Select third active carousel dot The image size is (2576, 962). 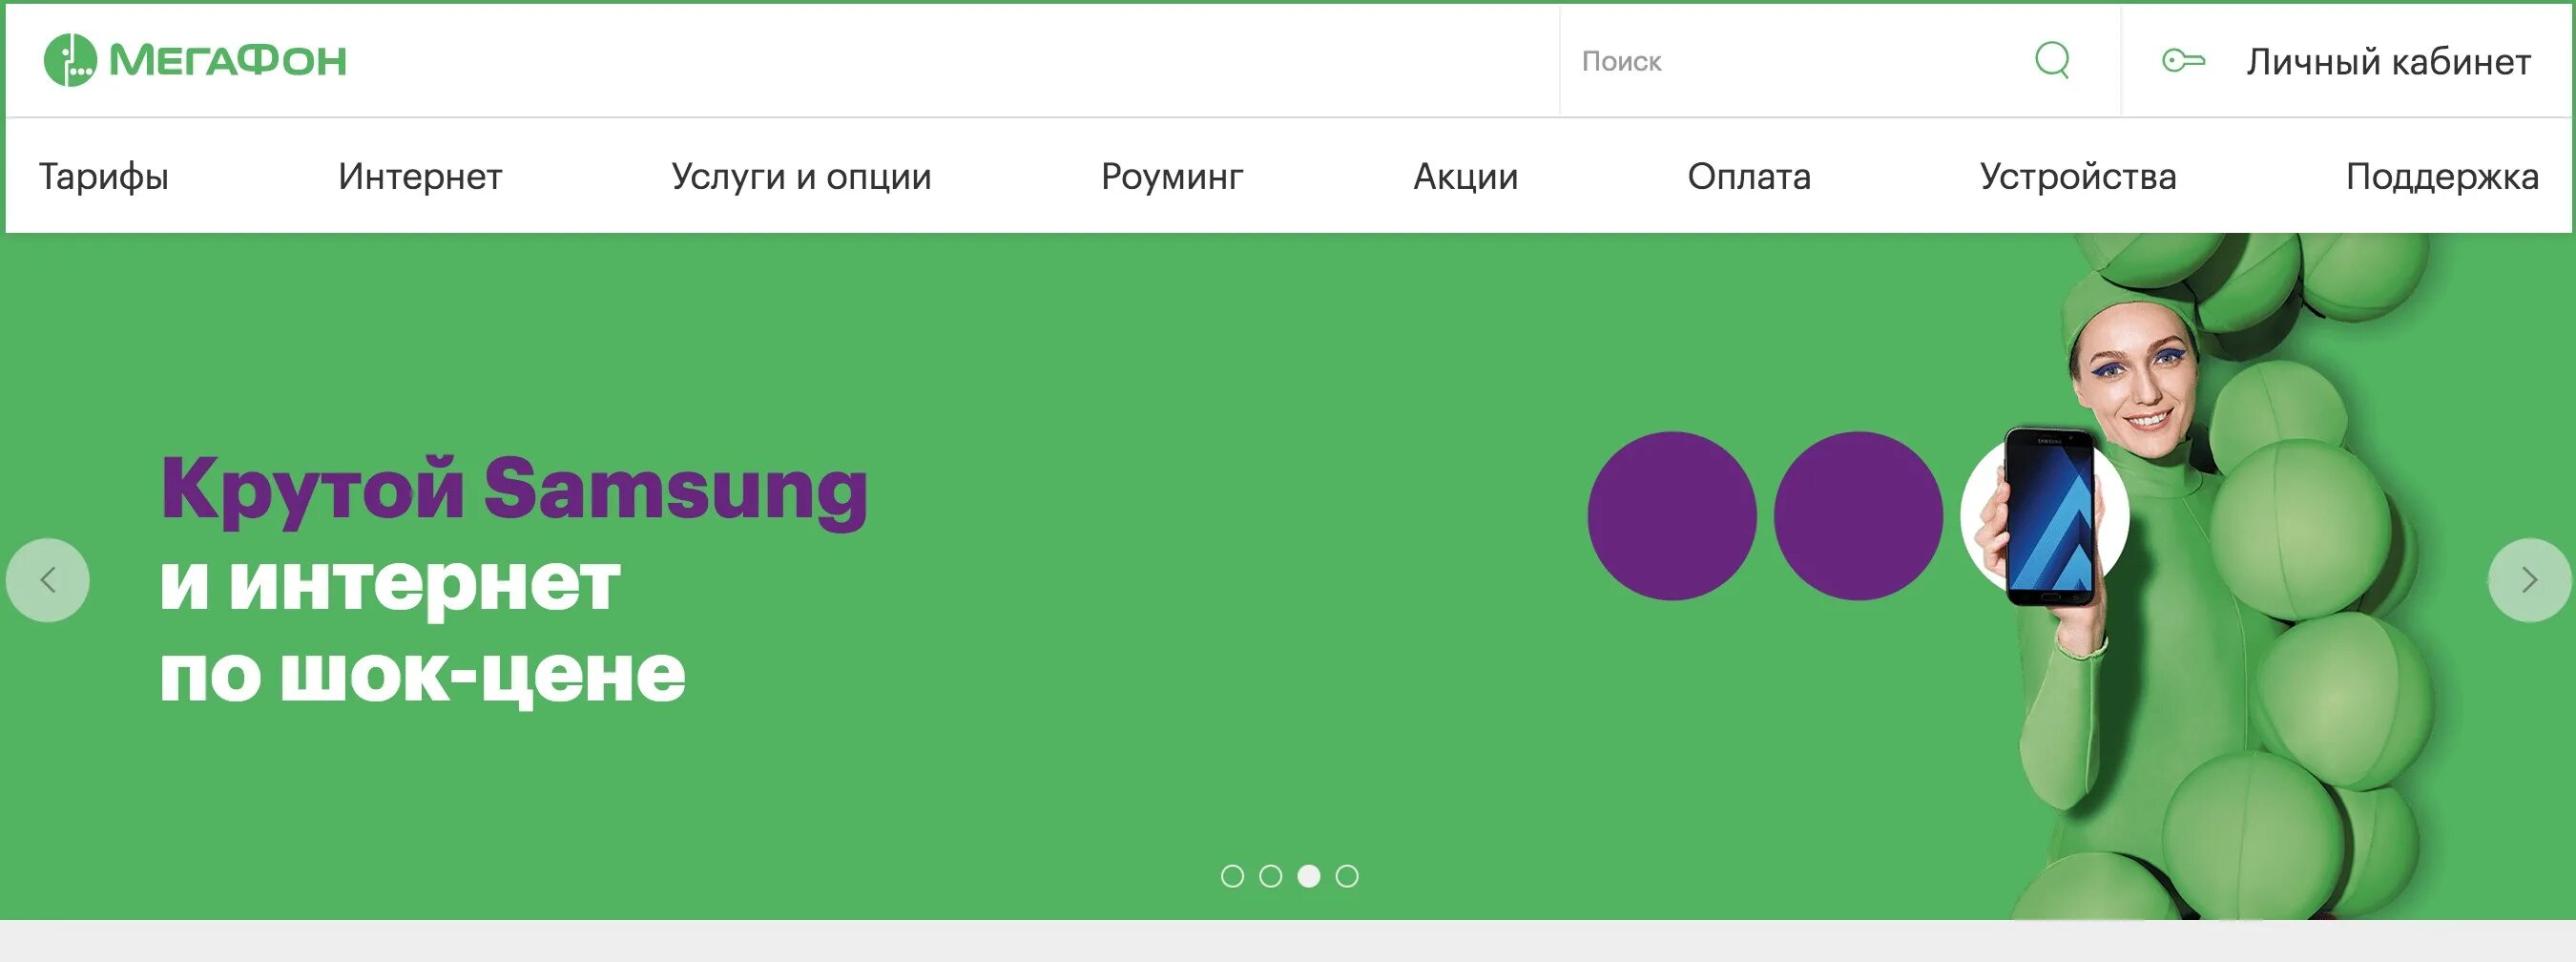click(1308, 876)
